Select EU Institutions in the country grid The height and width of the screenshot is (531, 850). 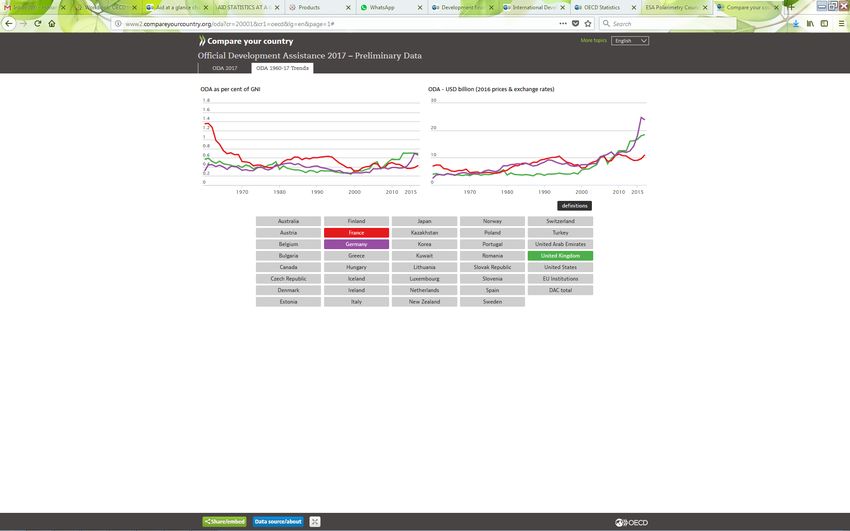pyautogui.click(x=560, y=279)
